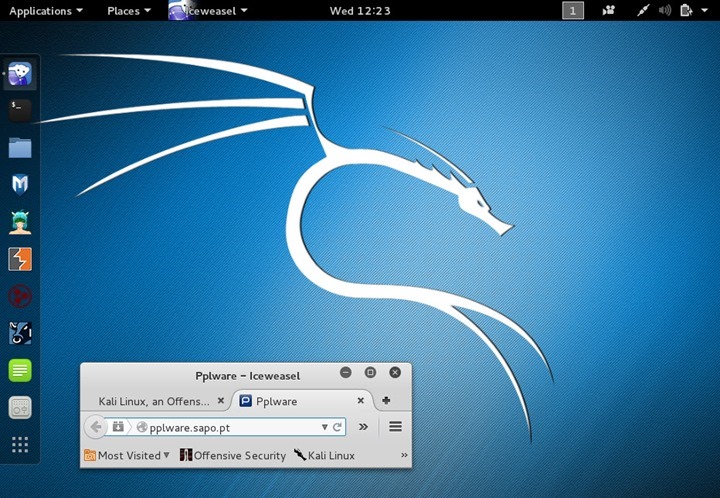This screenshot has width=720, height=498.
Task: Open a new tab with plus button
Action: (x=386, y=401)
